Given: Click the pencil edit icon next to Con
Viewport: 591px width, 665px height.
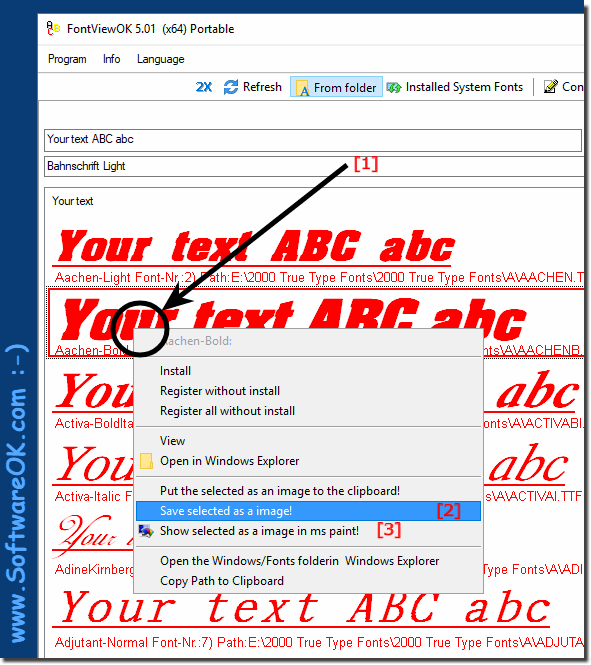Looking at the screenshot, I should point(550,87).
